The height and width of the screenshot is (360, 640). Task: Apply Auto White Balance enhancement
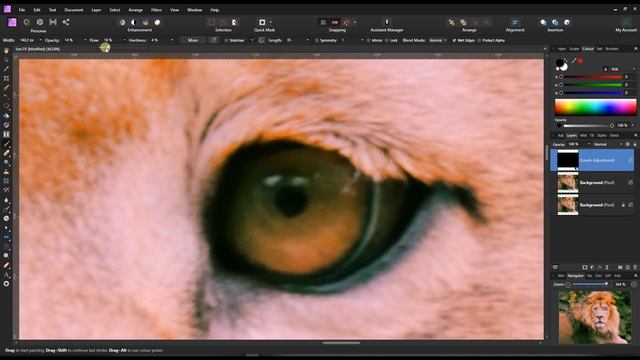pyautogui.click(x=157, y=22)
